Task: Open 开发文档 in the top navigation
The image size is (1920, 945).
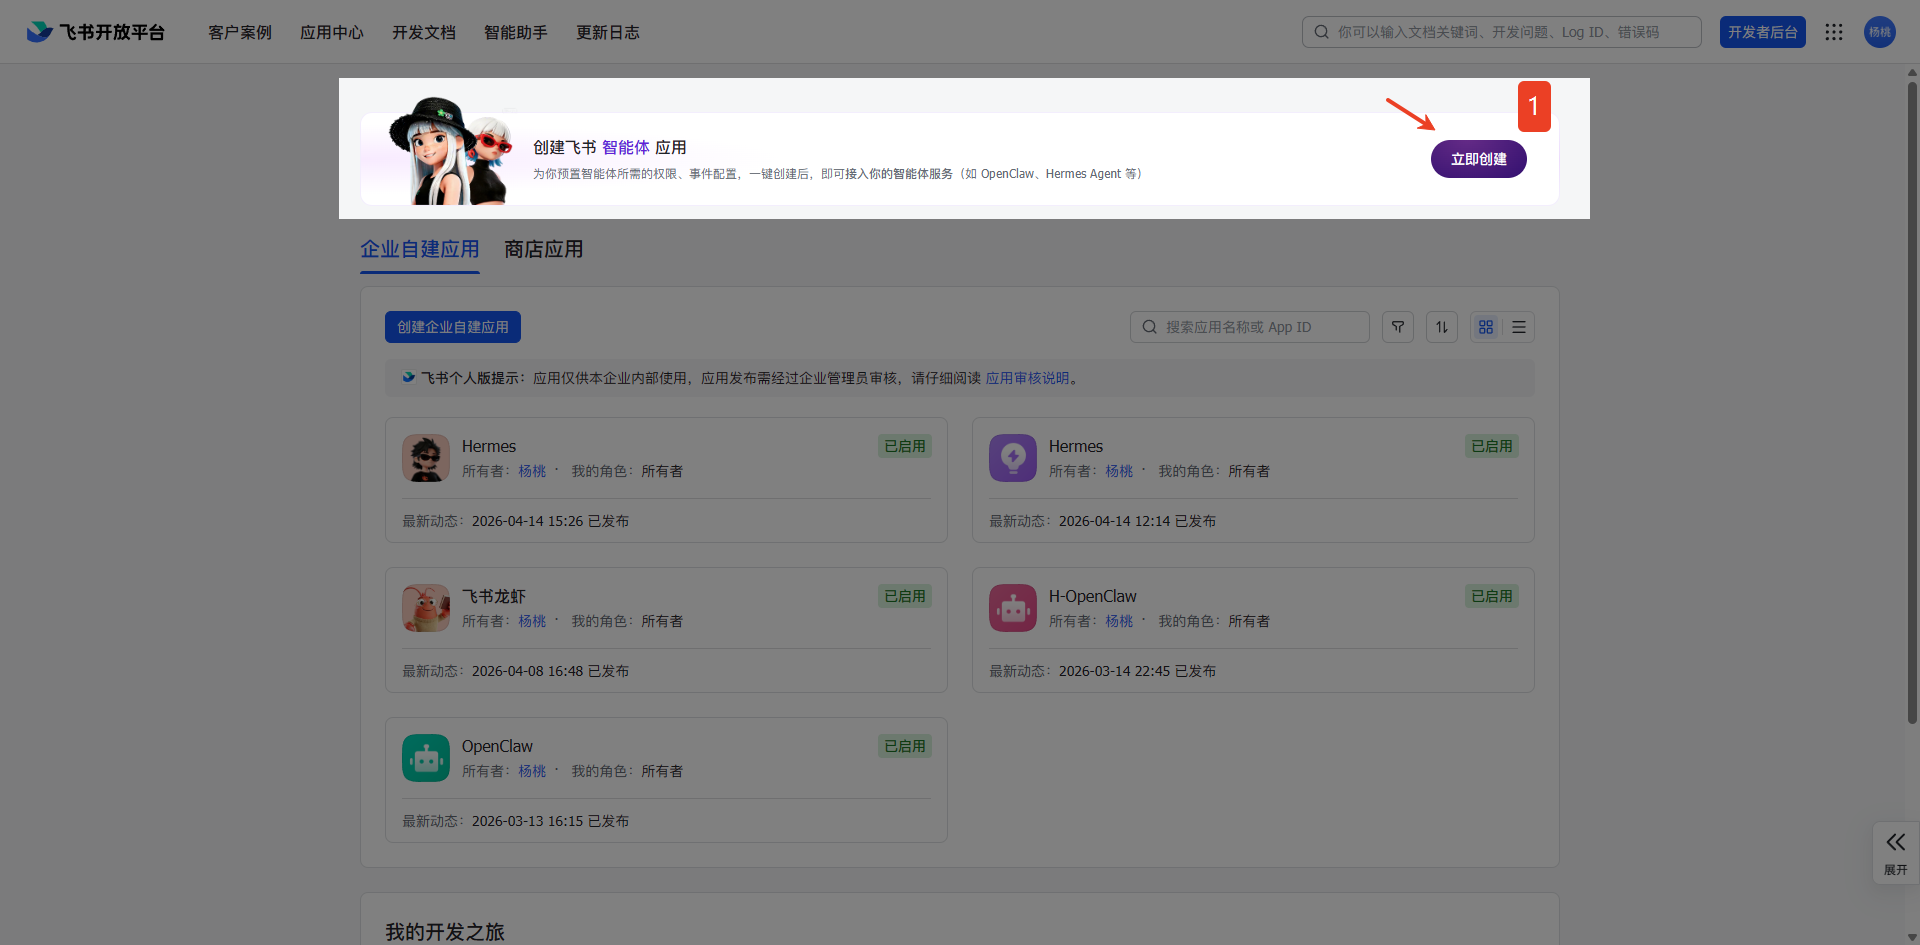Action: (x=424, y=32)
